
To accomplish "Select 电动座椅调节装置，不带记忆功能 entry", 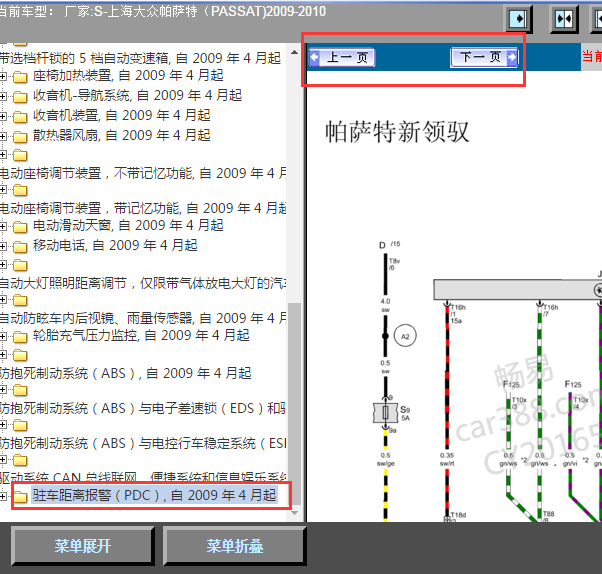I will tap(143, 173).
